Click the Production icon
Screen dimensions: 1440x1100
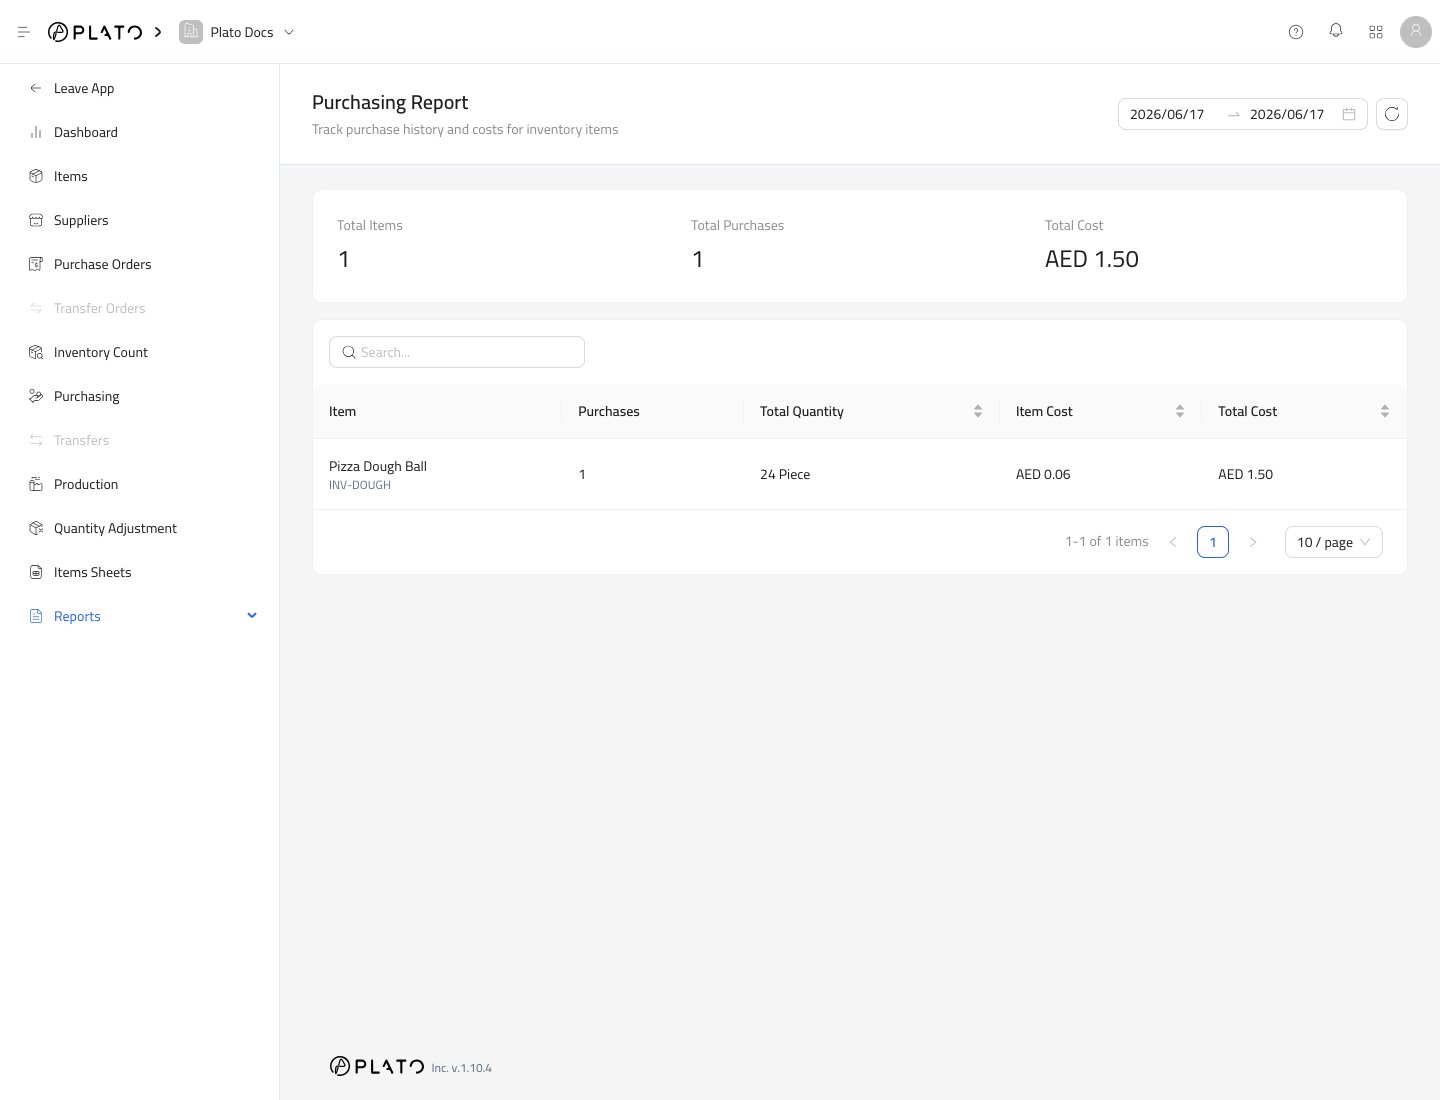pyautogui.click(x=36, y=484)
